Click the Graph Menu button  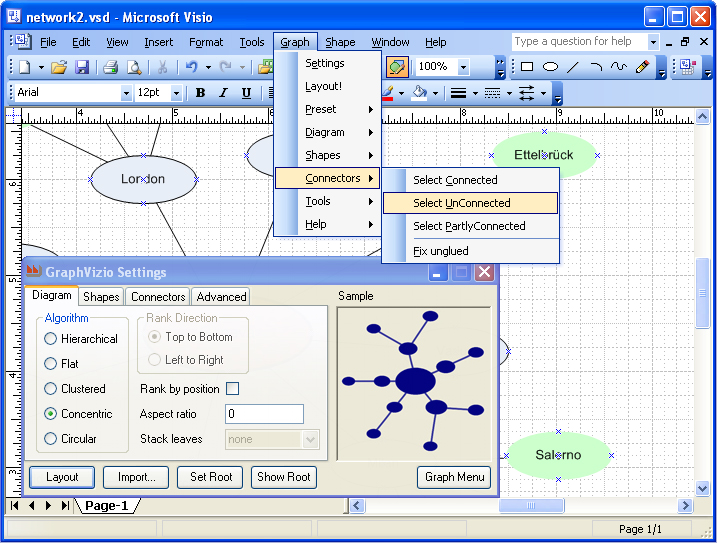(x=454, y=477)
